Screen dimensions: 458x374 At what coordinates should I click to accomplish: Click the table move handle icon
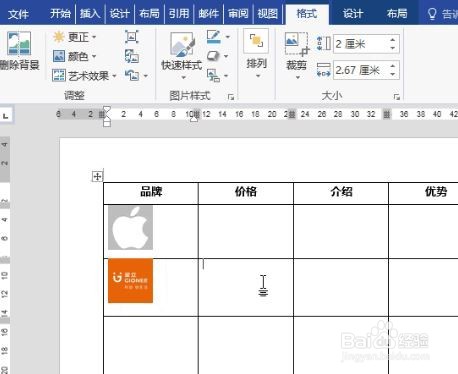click(x=97, y=176)
